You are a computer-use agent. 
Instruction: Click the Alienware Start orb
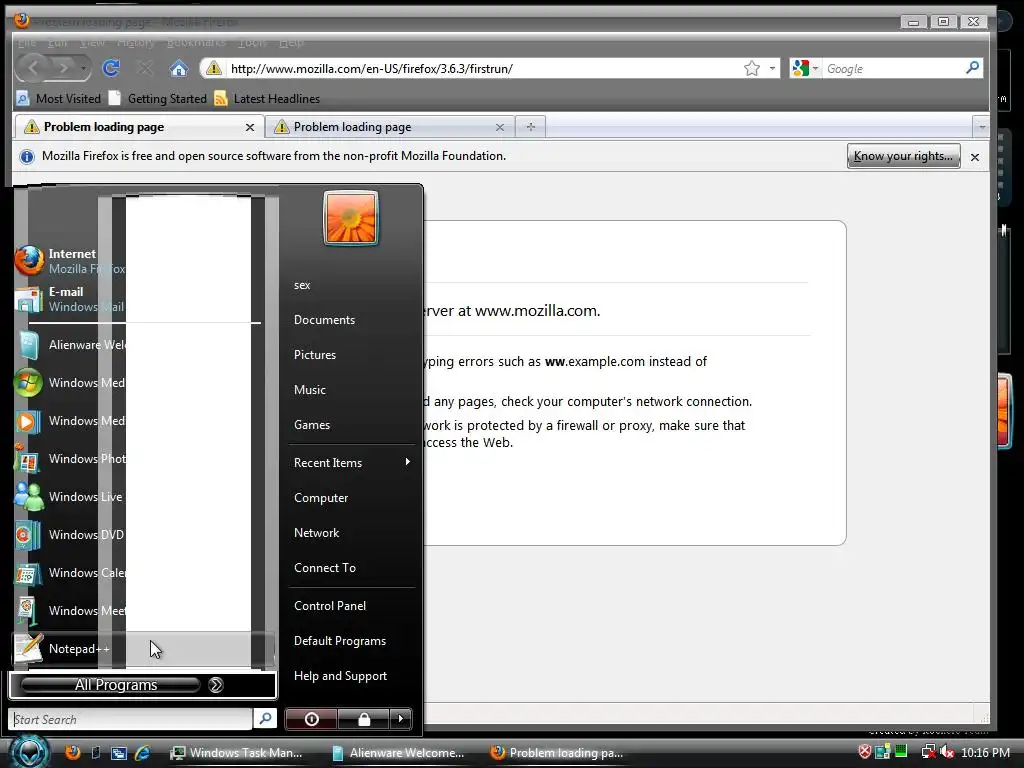[29, 751]
